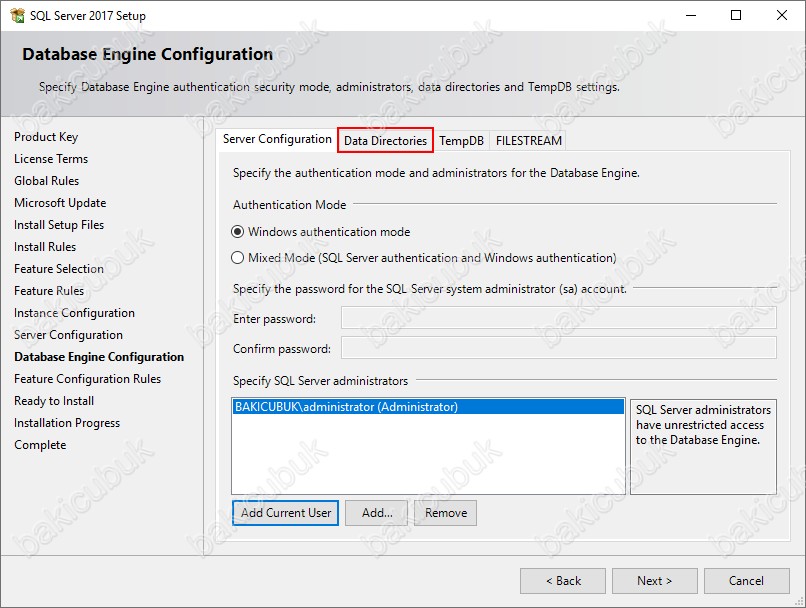Close the SQL Server 2017 Setup window

click(x=782, y=15)
